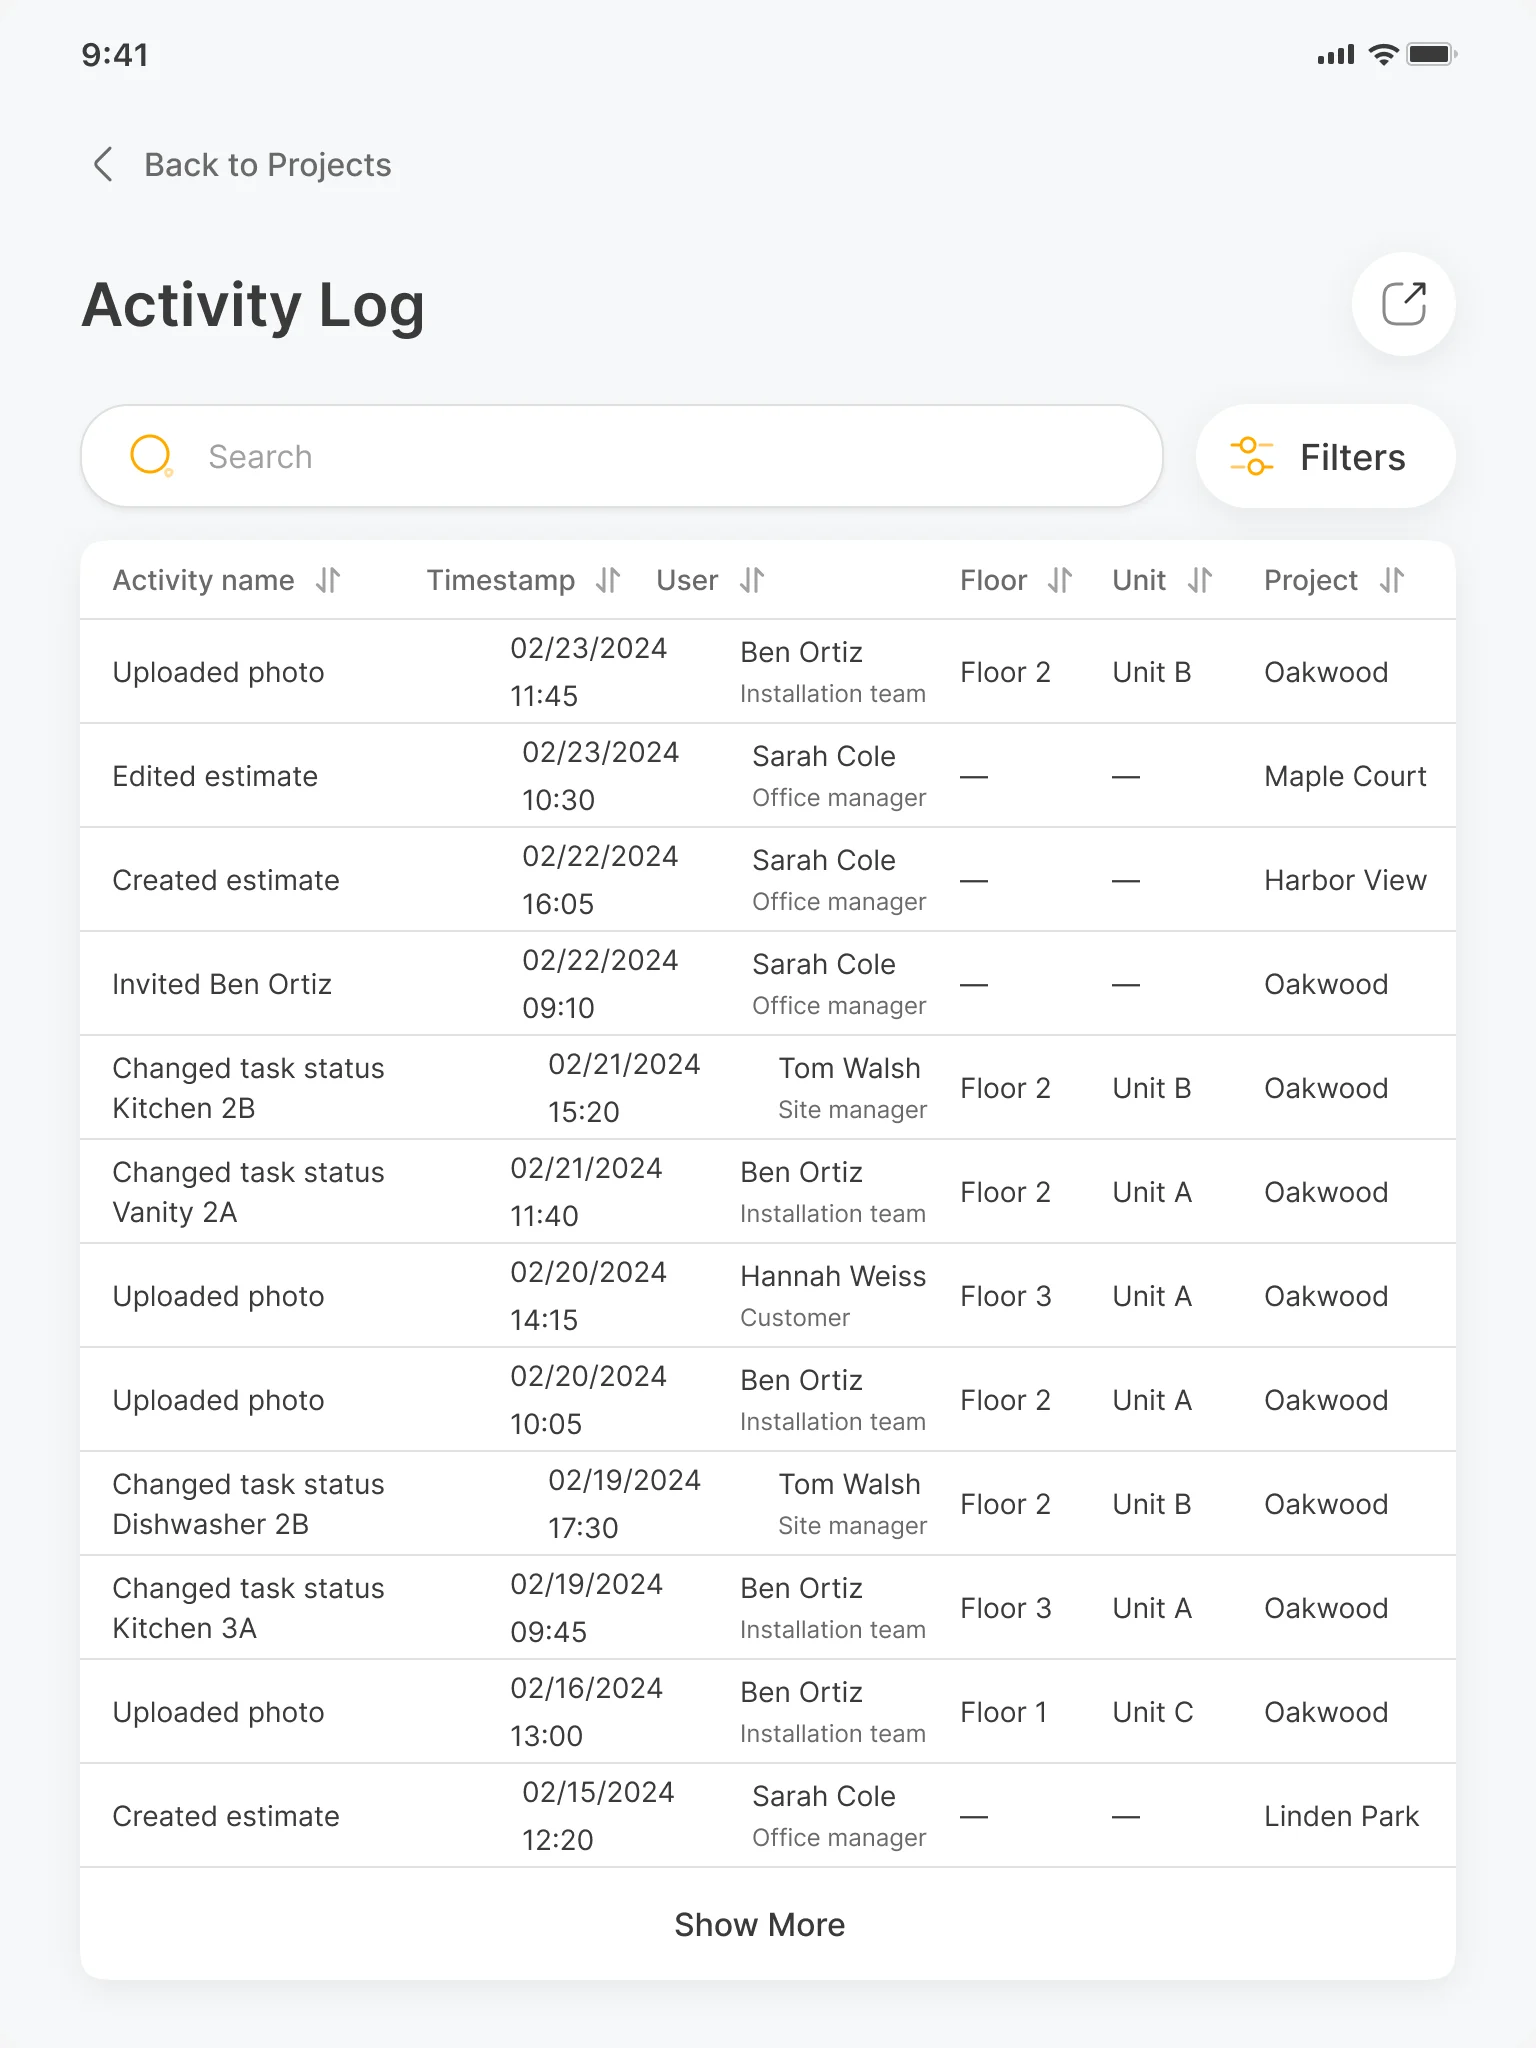
Task: Tap the cellular signal bars icon
Action: tap(1336, 55)
